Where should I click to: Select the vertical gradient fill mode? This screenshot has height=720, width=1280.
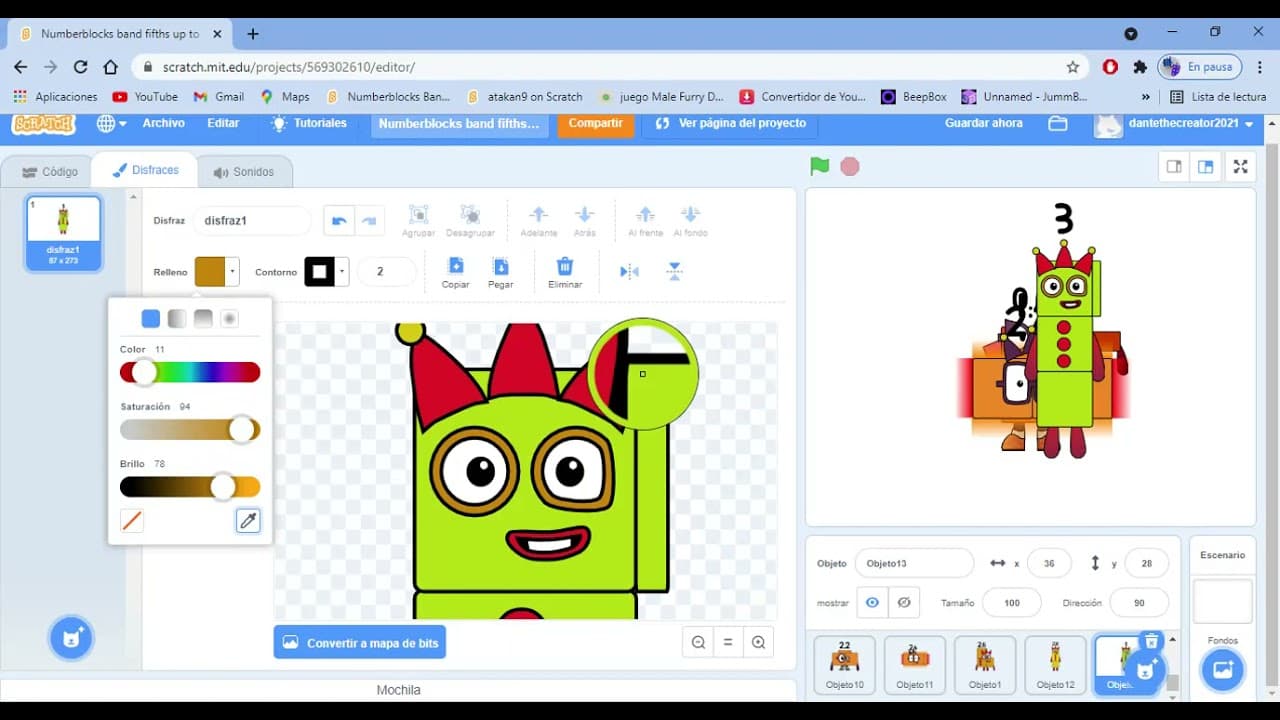(203, 319)
